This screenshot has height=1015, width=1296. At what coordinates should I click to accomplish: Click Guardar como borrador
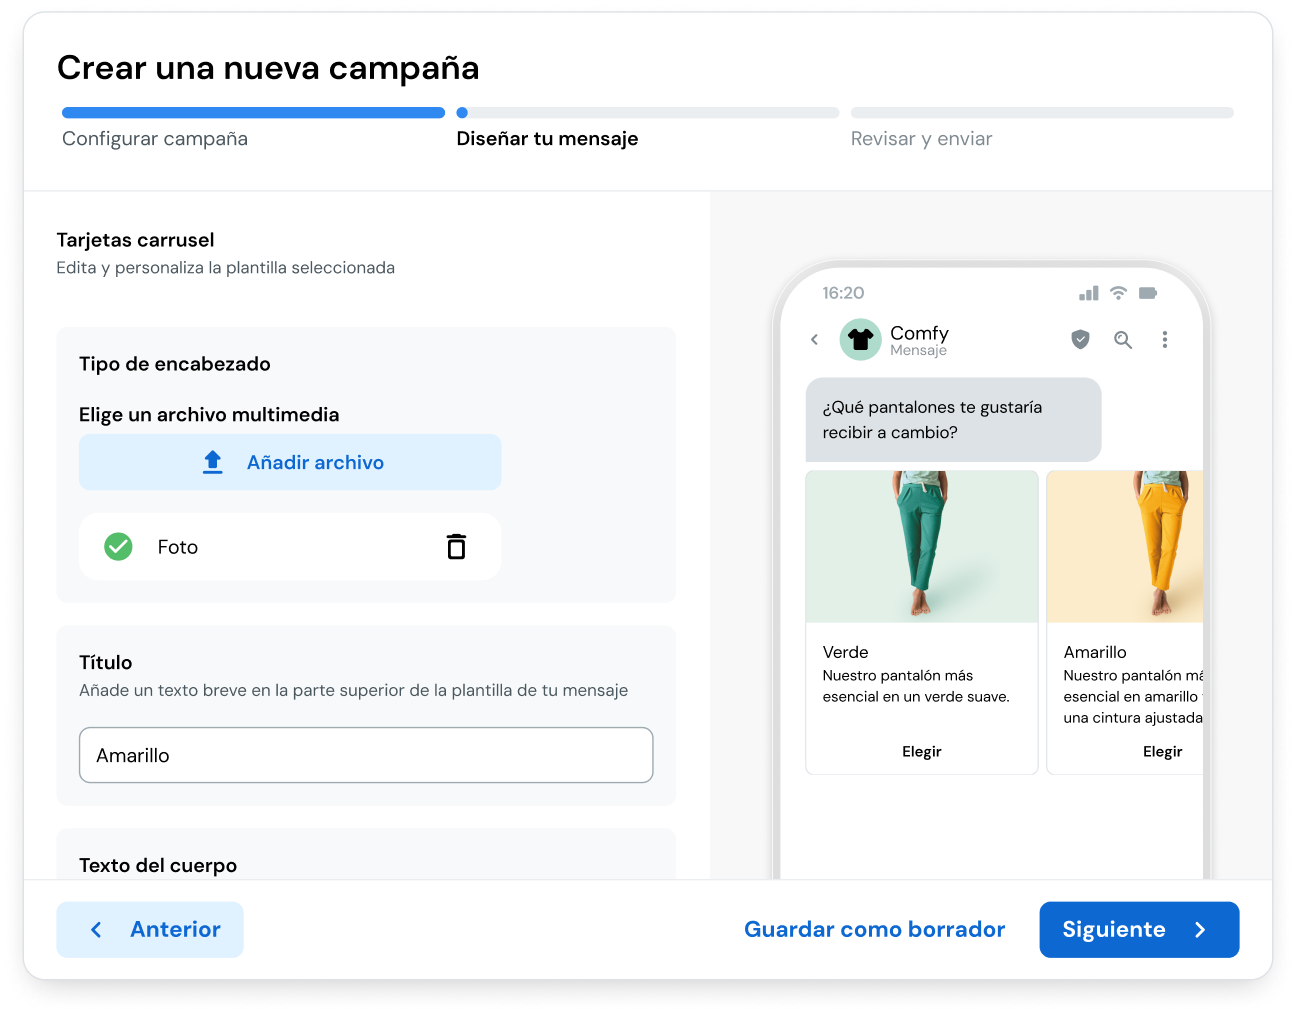(875, 930)
